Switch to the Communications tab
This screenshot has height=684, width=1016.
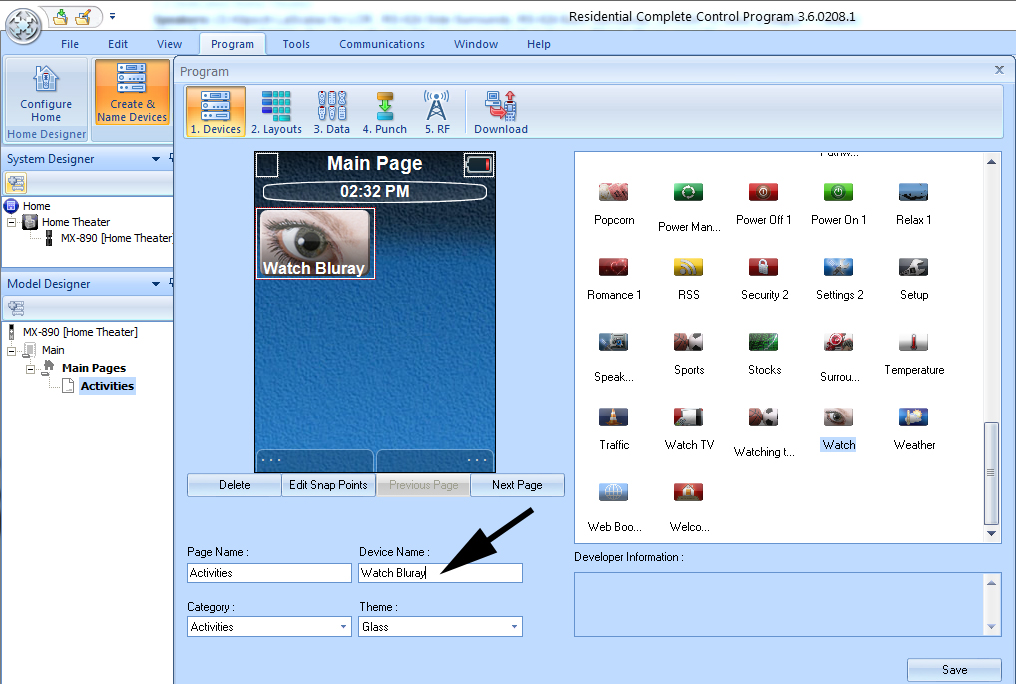[x=382, y=44]
